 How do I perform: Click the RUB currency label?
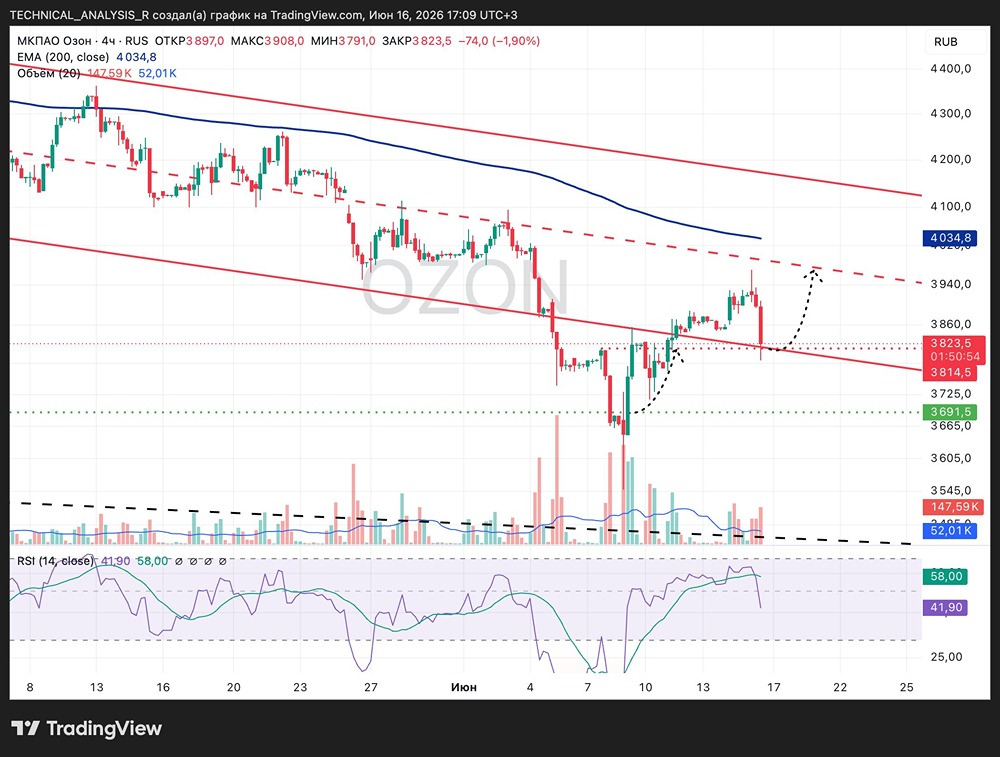[946, 42]
